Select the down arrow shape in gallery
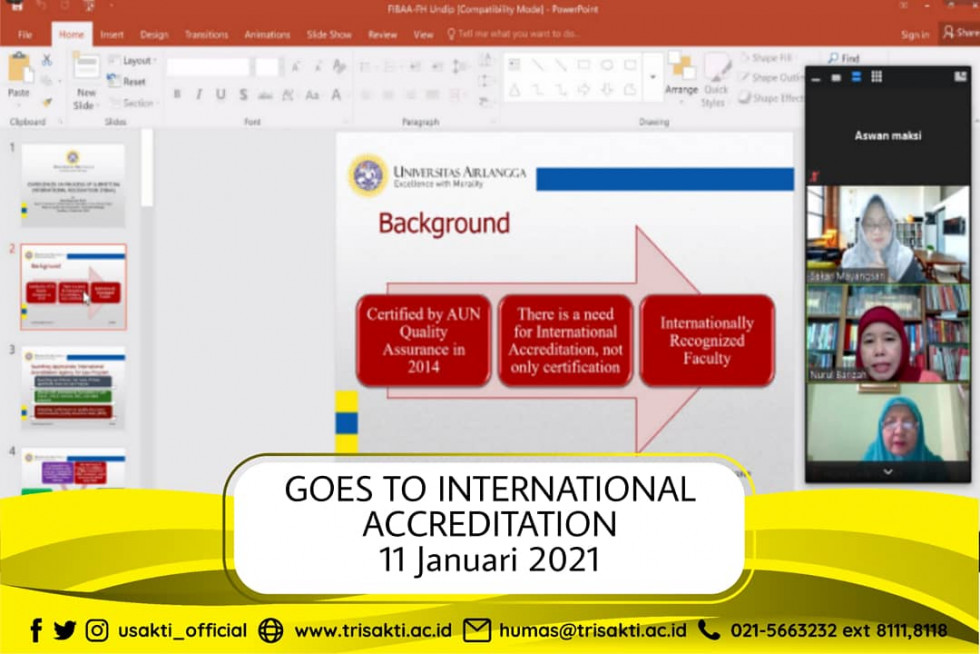Viewport: 980px width, 654px height. pos(606,91)
